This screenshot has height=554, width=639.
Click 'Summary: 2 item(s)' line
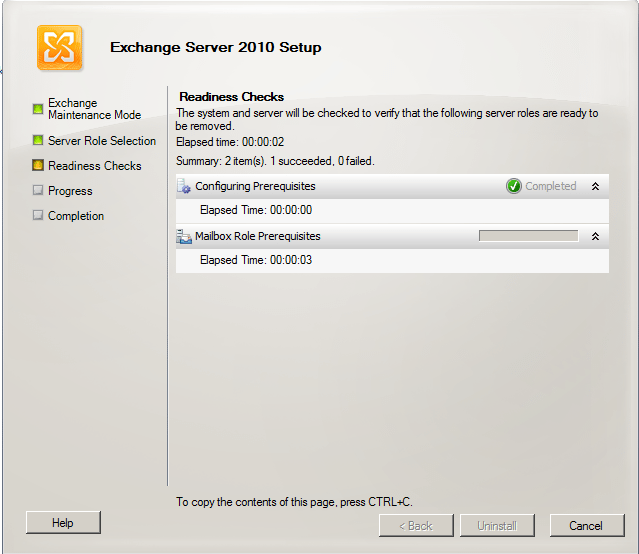(275, 161)
